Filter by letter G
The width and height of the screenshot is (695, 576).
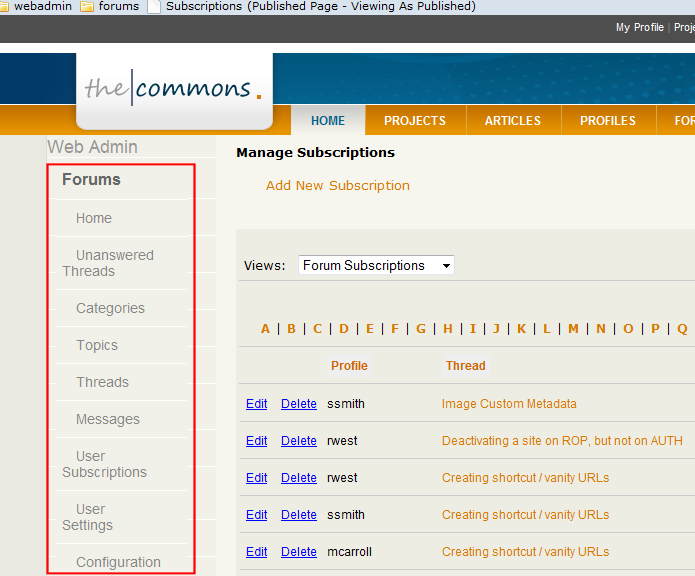[x=421, y=329]
